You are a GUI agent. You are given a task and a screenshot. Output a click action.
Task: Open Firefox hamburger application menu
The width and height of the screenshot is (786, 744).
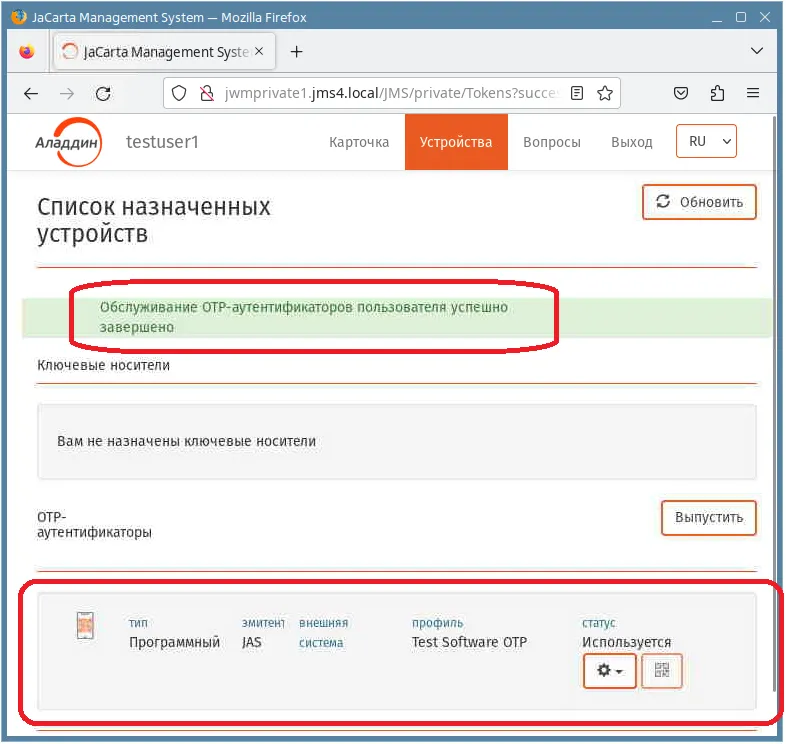(x=753, y=93)
